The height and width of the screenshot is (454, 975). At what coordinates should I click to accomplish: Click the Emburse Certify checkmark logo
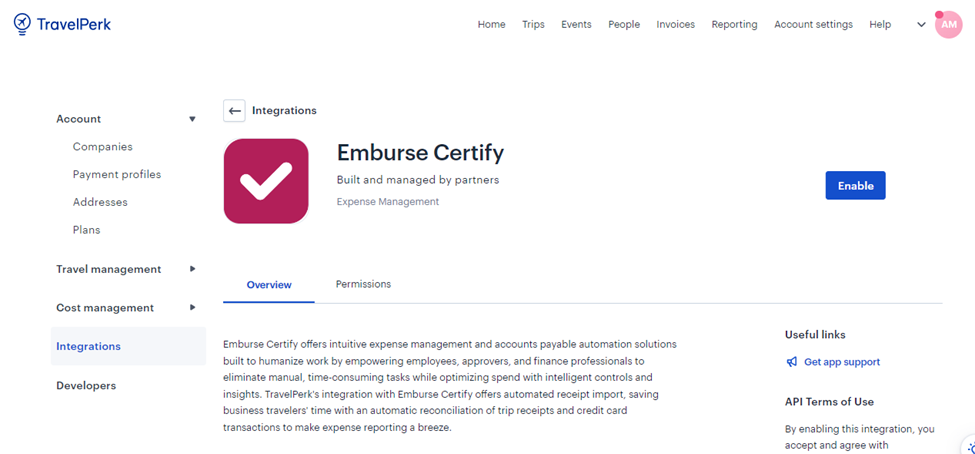tap(266, 181)
